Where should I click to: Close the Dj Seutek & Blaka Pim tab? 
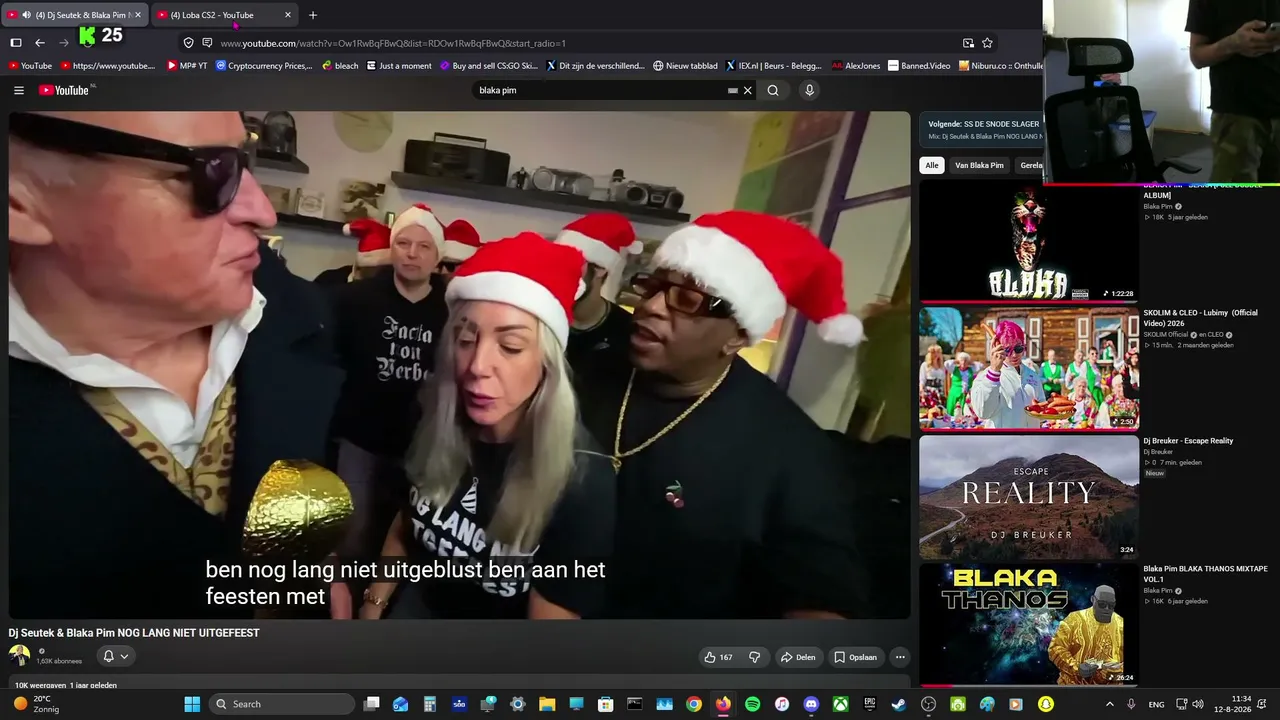point(138,15)
